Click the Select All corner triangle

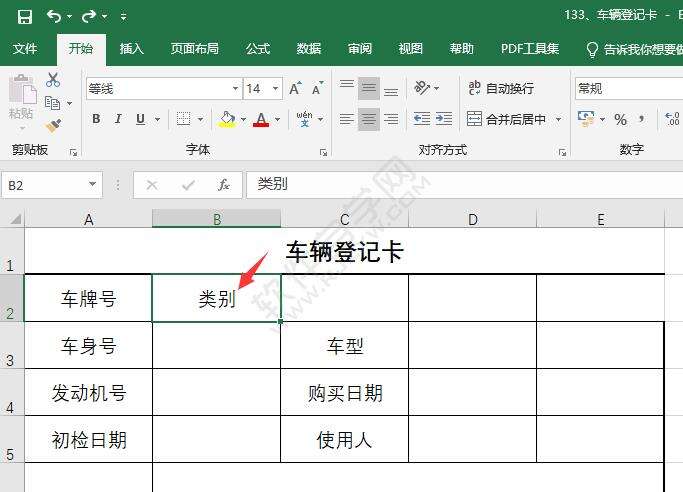point(16,218)
